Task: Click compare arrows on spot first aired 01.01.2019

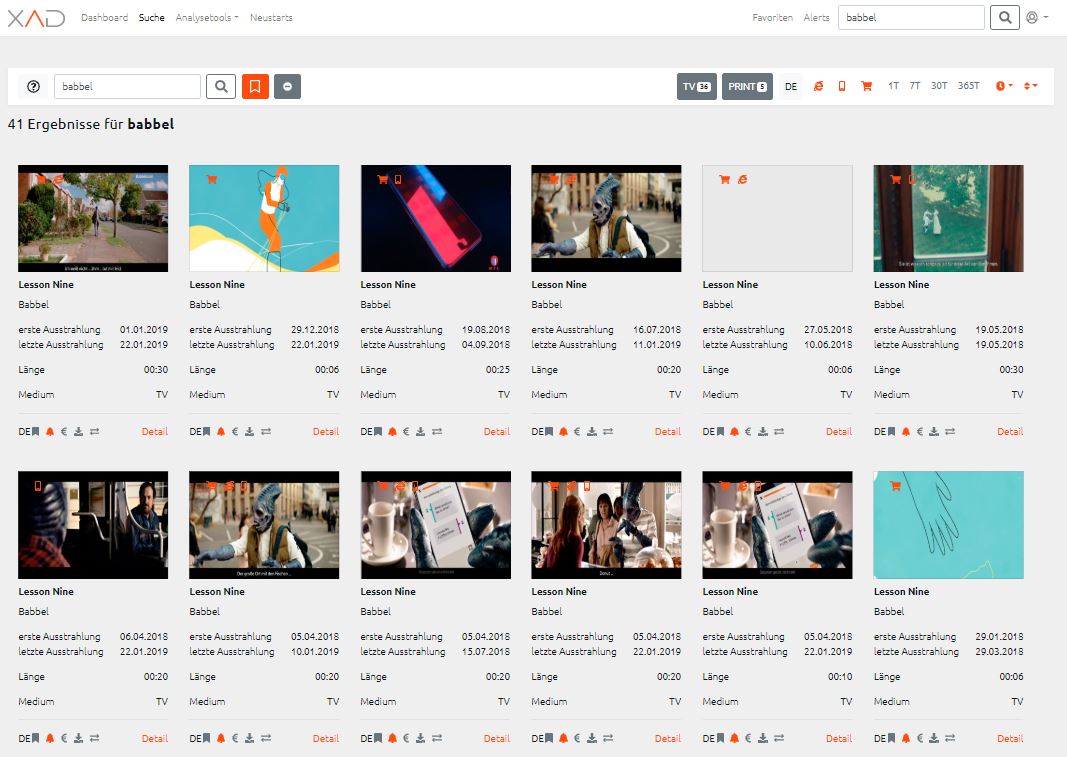Action: 95,432
